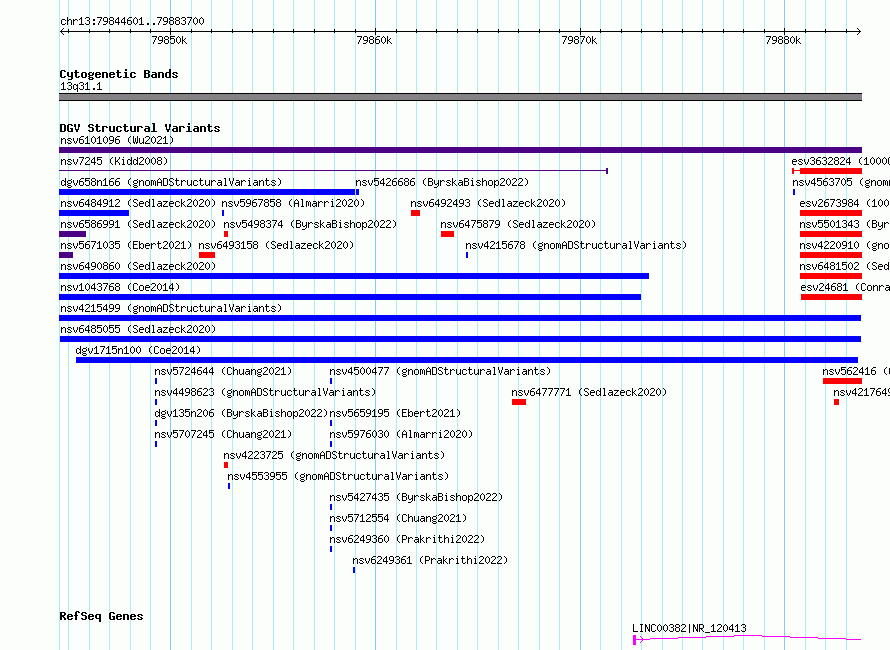
Task: Click the RefSeq Genes track title
Action: tap(101, 616)
